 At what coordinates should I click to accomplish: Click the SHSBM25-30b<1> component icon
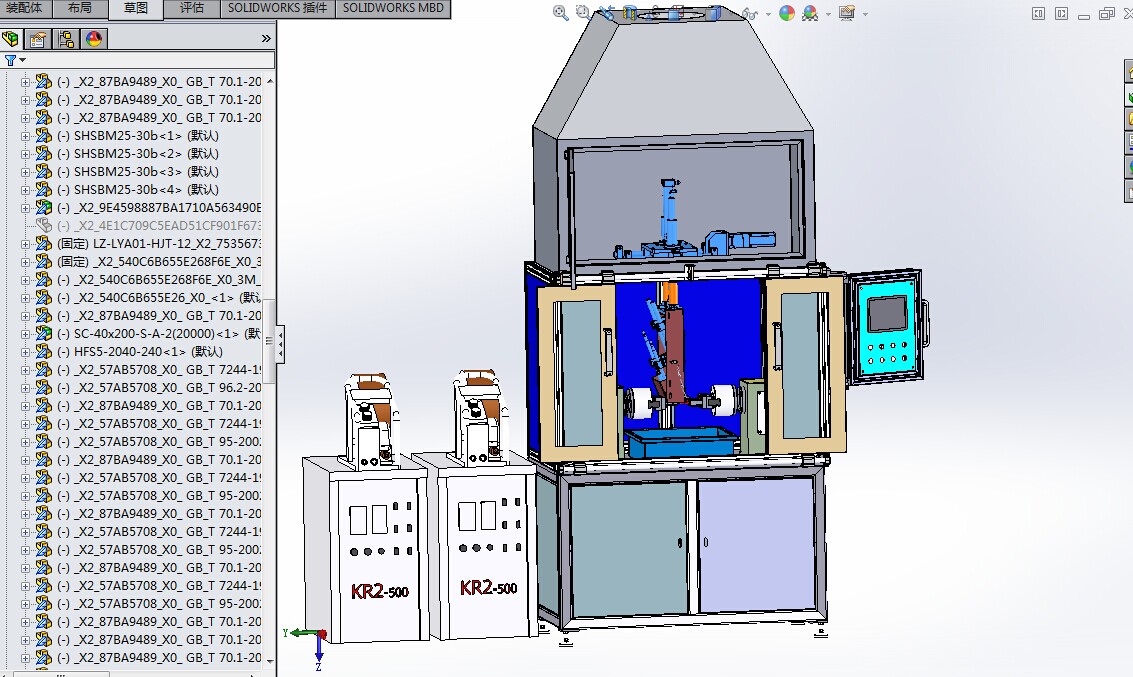click(43, 136)
